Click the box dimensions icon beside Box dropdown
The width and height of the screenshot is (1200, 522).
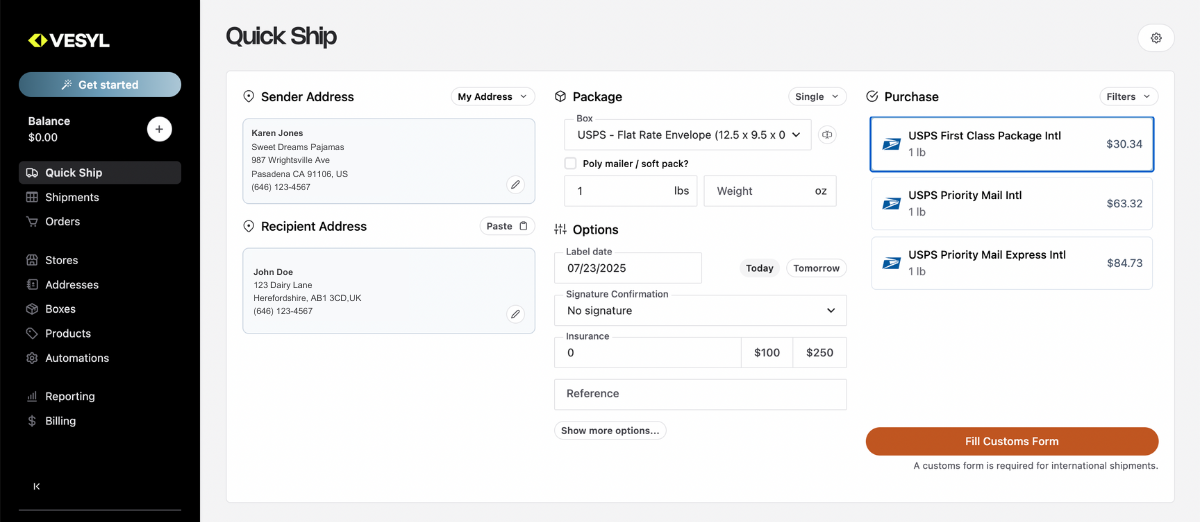tap(827, 135)
